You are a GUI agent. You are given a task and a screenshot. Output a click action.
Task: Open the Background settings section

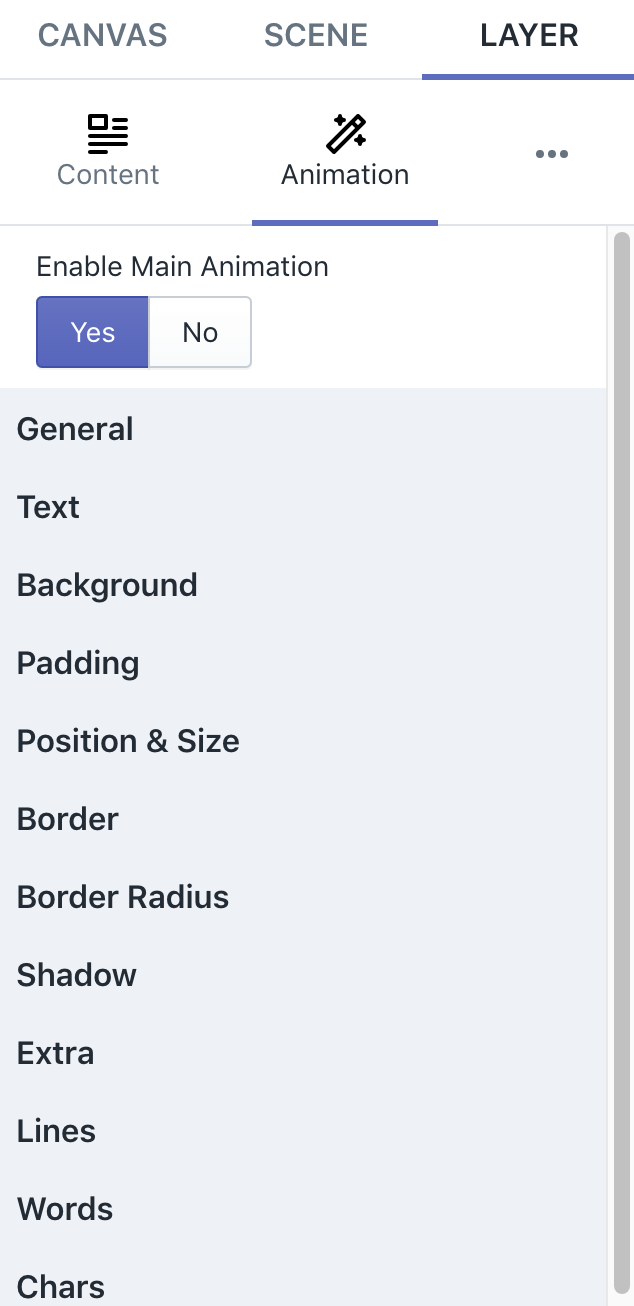click(x=107, y=585)
